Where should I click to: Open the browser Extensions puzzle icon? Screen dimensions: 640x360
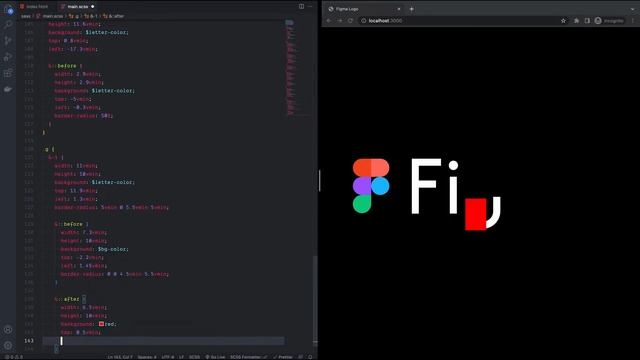576,20
